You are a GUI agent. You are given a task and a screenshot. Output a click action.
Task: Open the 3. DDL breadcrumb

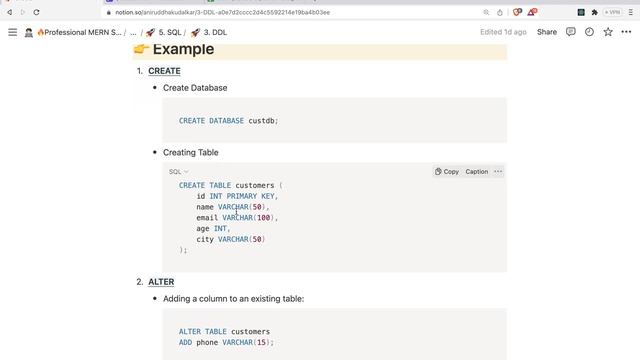[209, 32]
